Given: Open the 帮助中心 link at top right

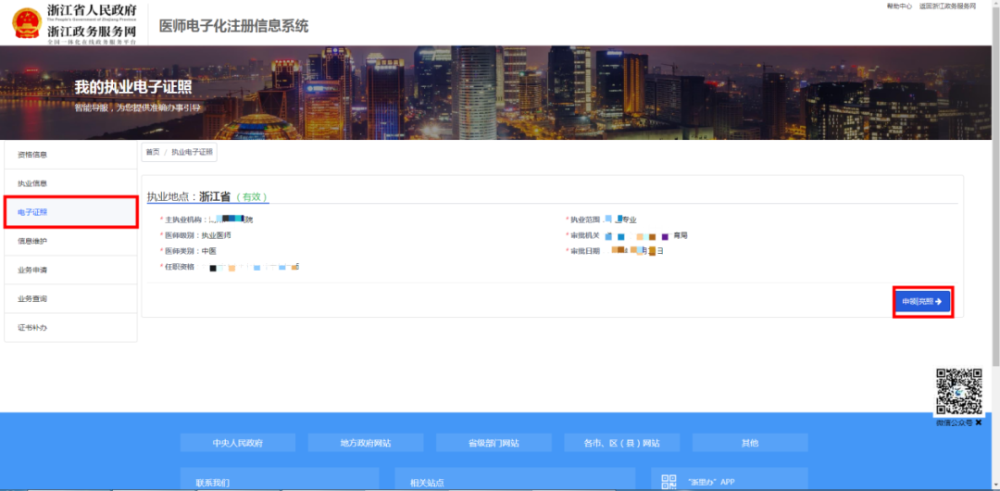Looking at the screenshot, I should point(899,6).
